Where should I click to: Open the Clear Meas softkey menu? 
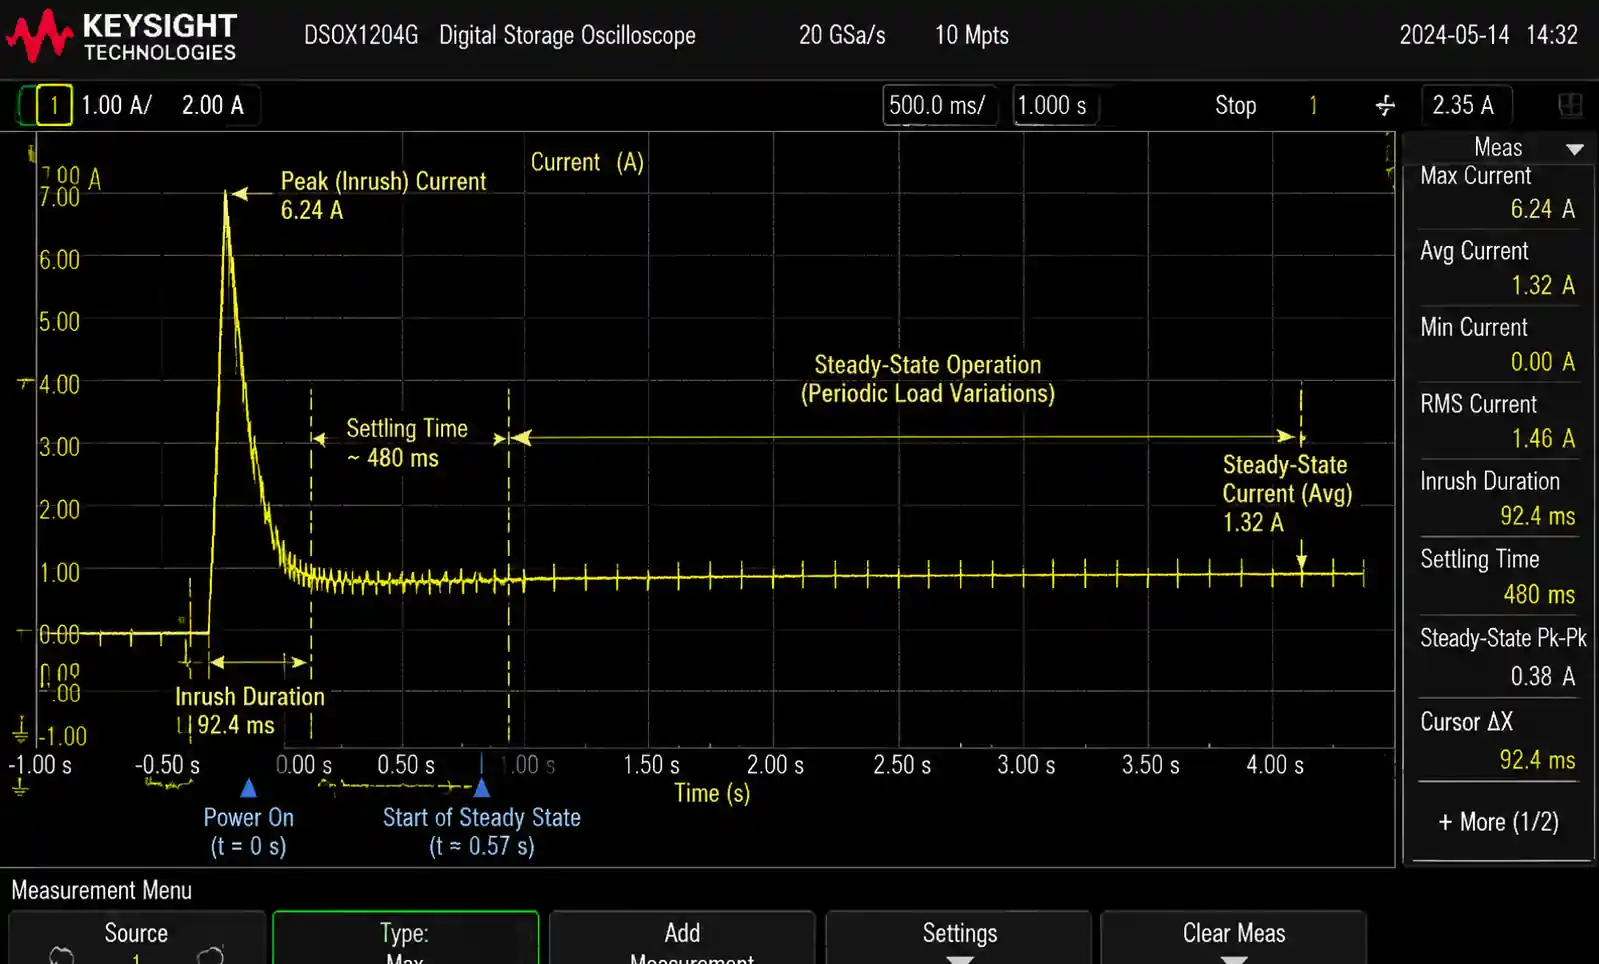point(1234,938)
